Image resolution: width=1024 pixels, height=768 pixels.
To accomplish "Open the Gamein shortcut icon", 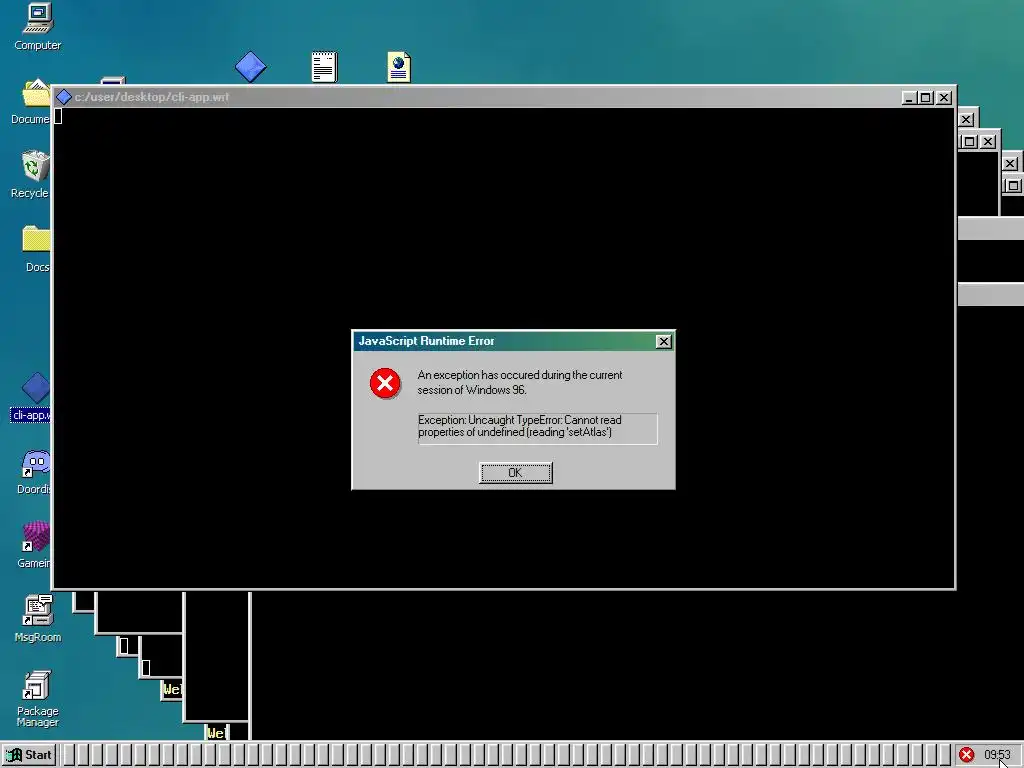I will [34, 545].
